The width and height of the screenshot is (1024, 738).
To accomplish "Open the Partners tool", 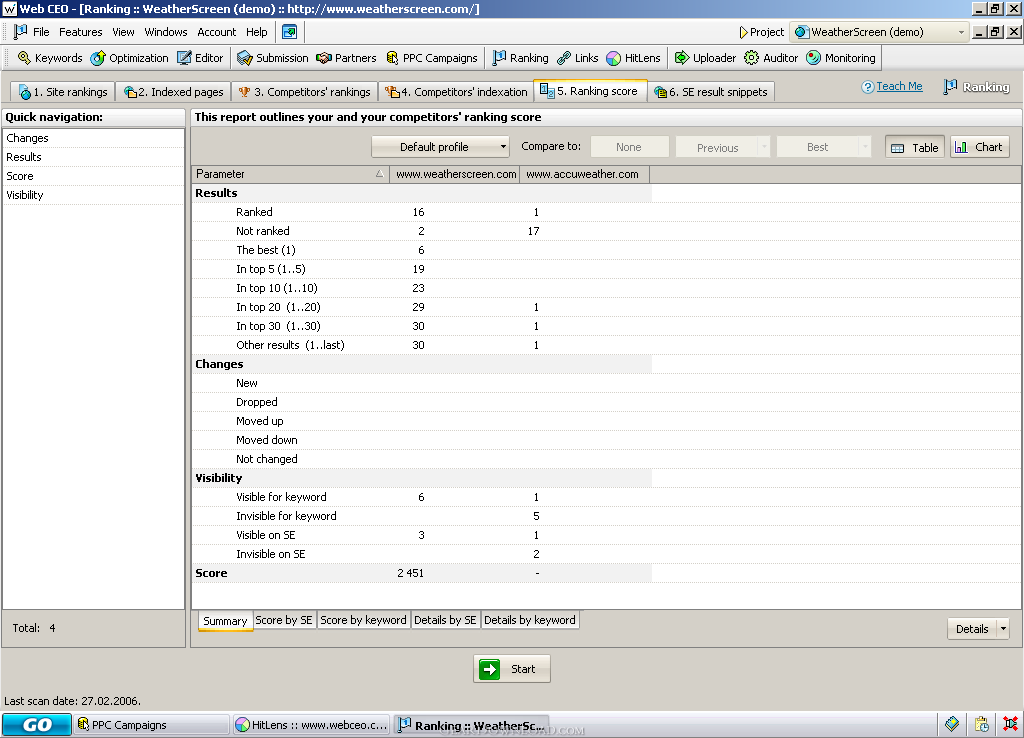I will pyautogui.click(x=346, y=58).
